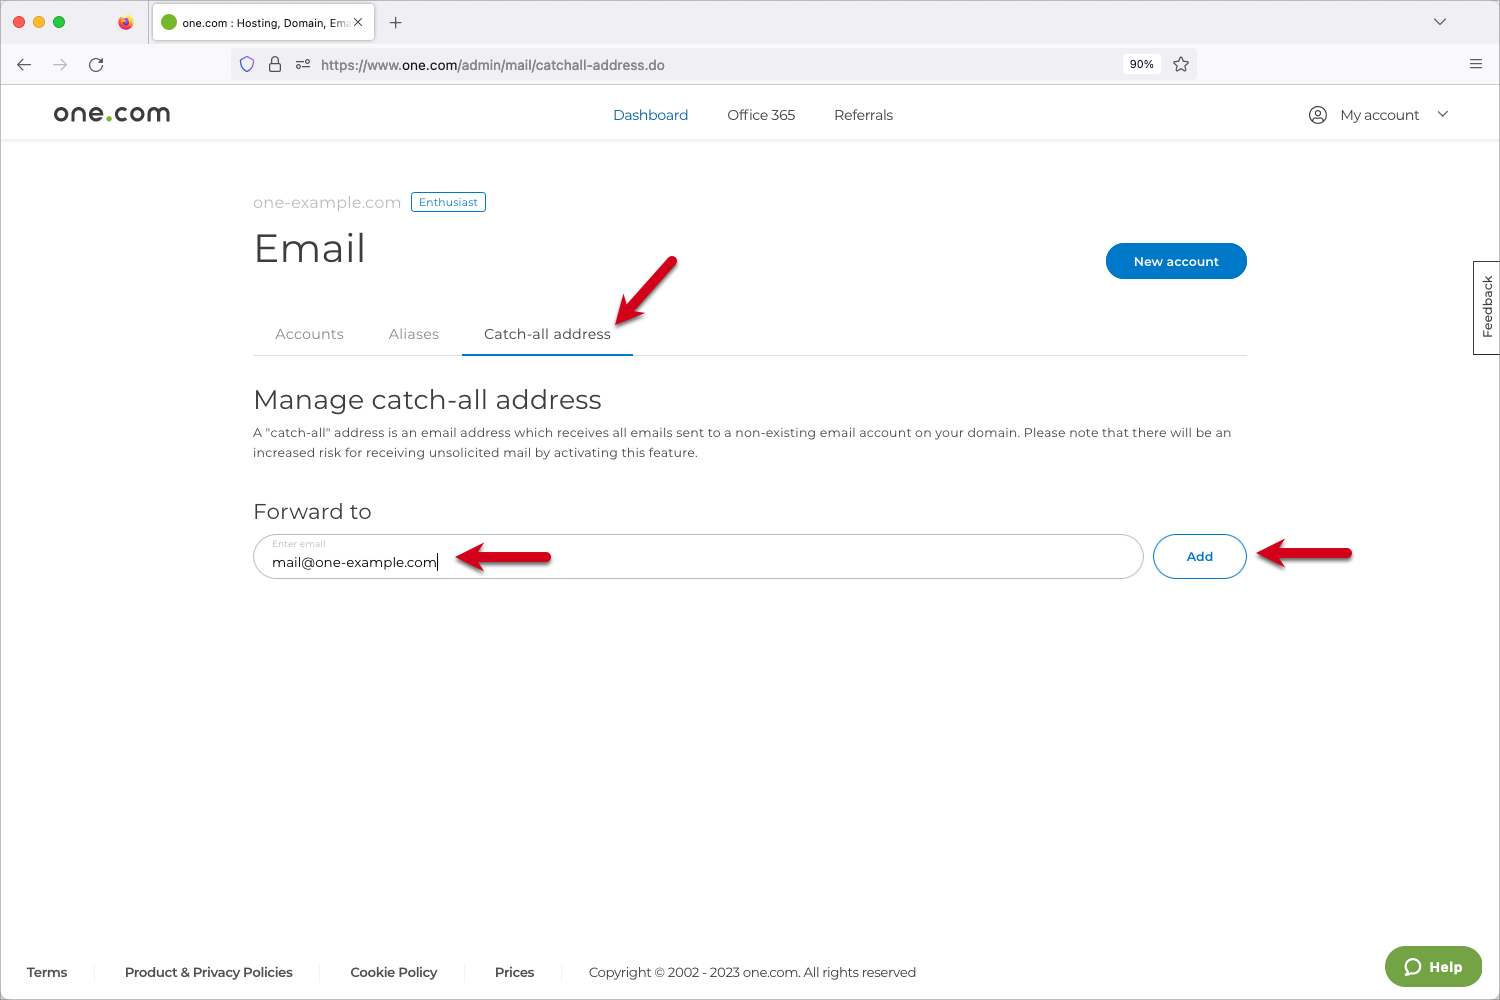Screen dimensions: 1500x1000
Task: Bookmark page with star icon
Action: (1181, 65)
